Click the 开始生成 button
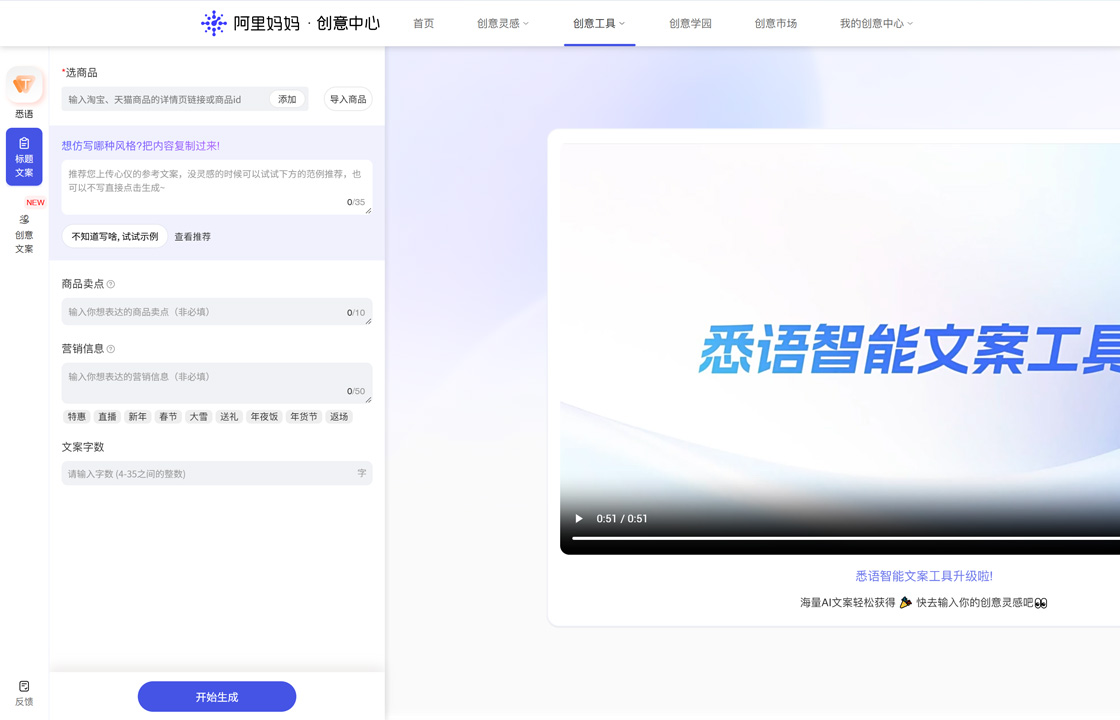Viewport: 1120px width, 720px height. click(216, 696)
